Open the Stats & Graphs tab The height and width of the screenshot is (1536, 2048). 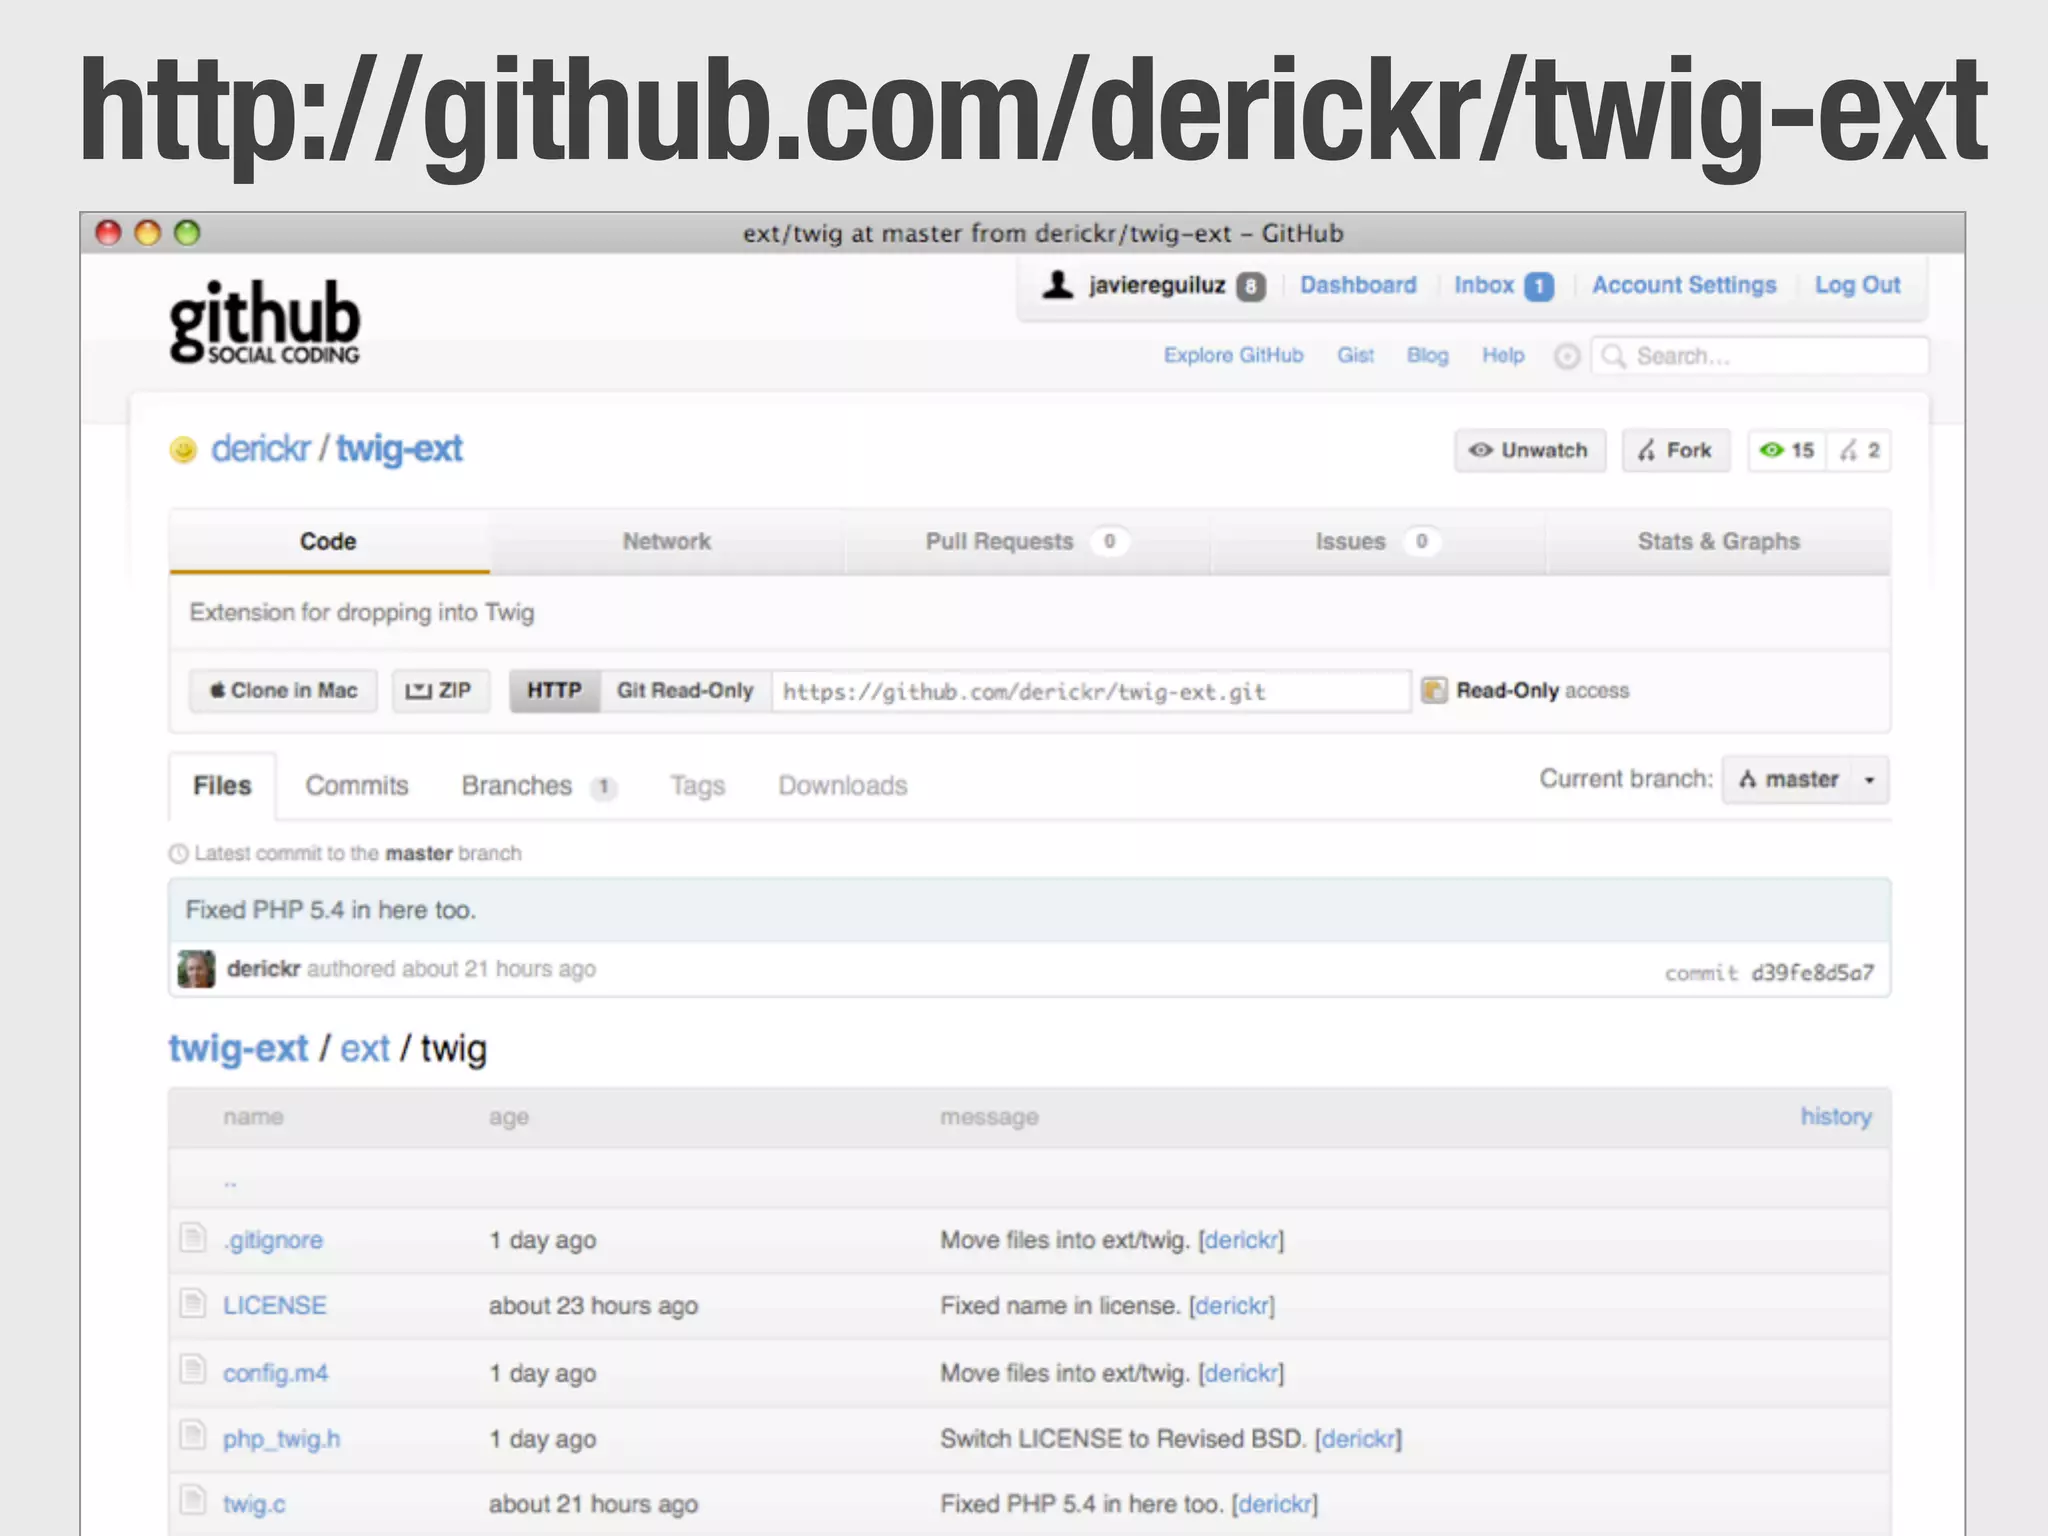[1718, 541]
